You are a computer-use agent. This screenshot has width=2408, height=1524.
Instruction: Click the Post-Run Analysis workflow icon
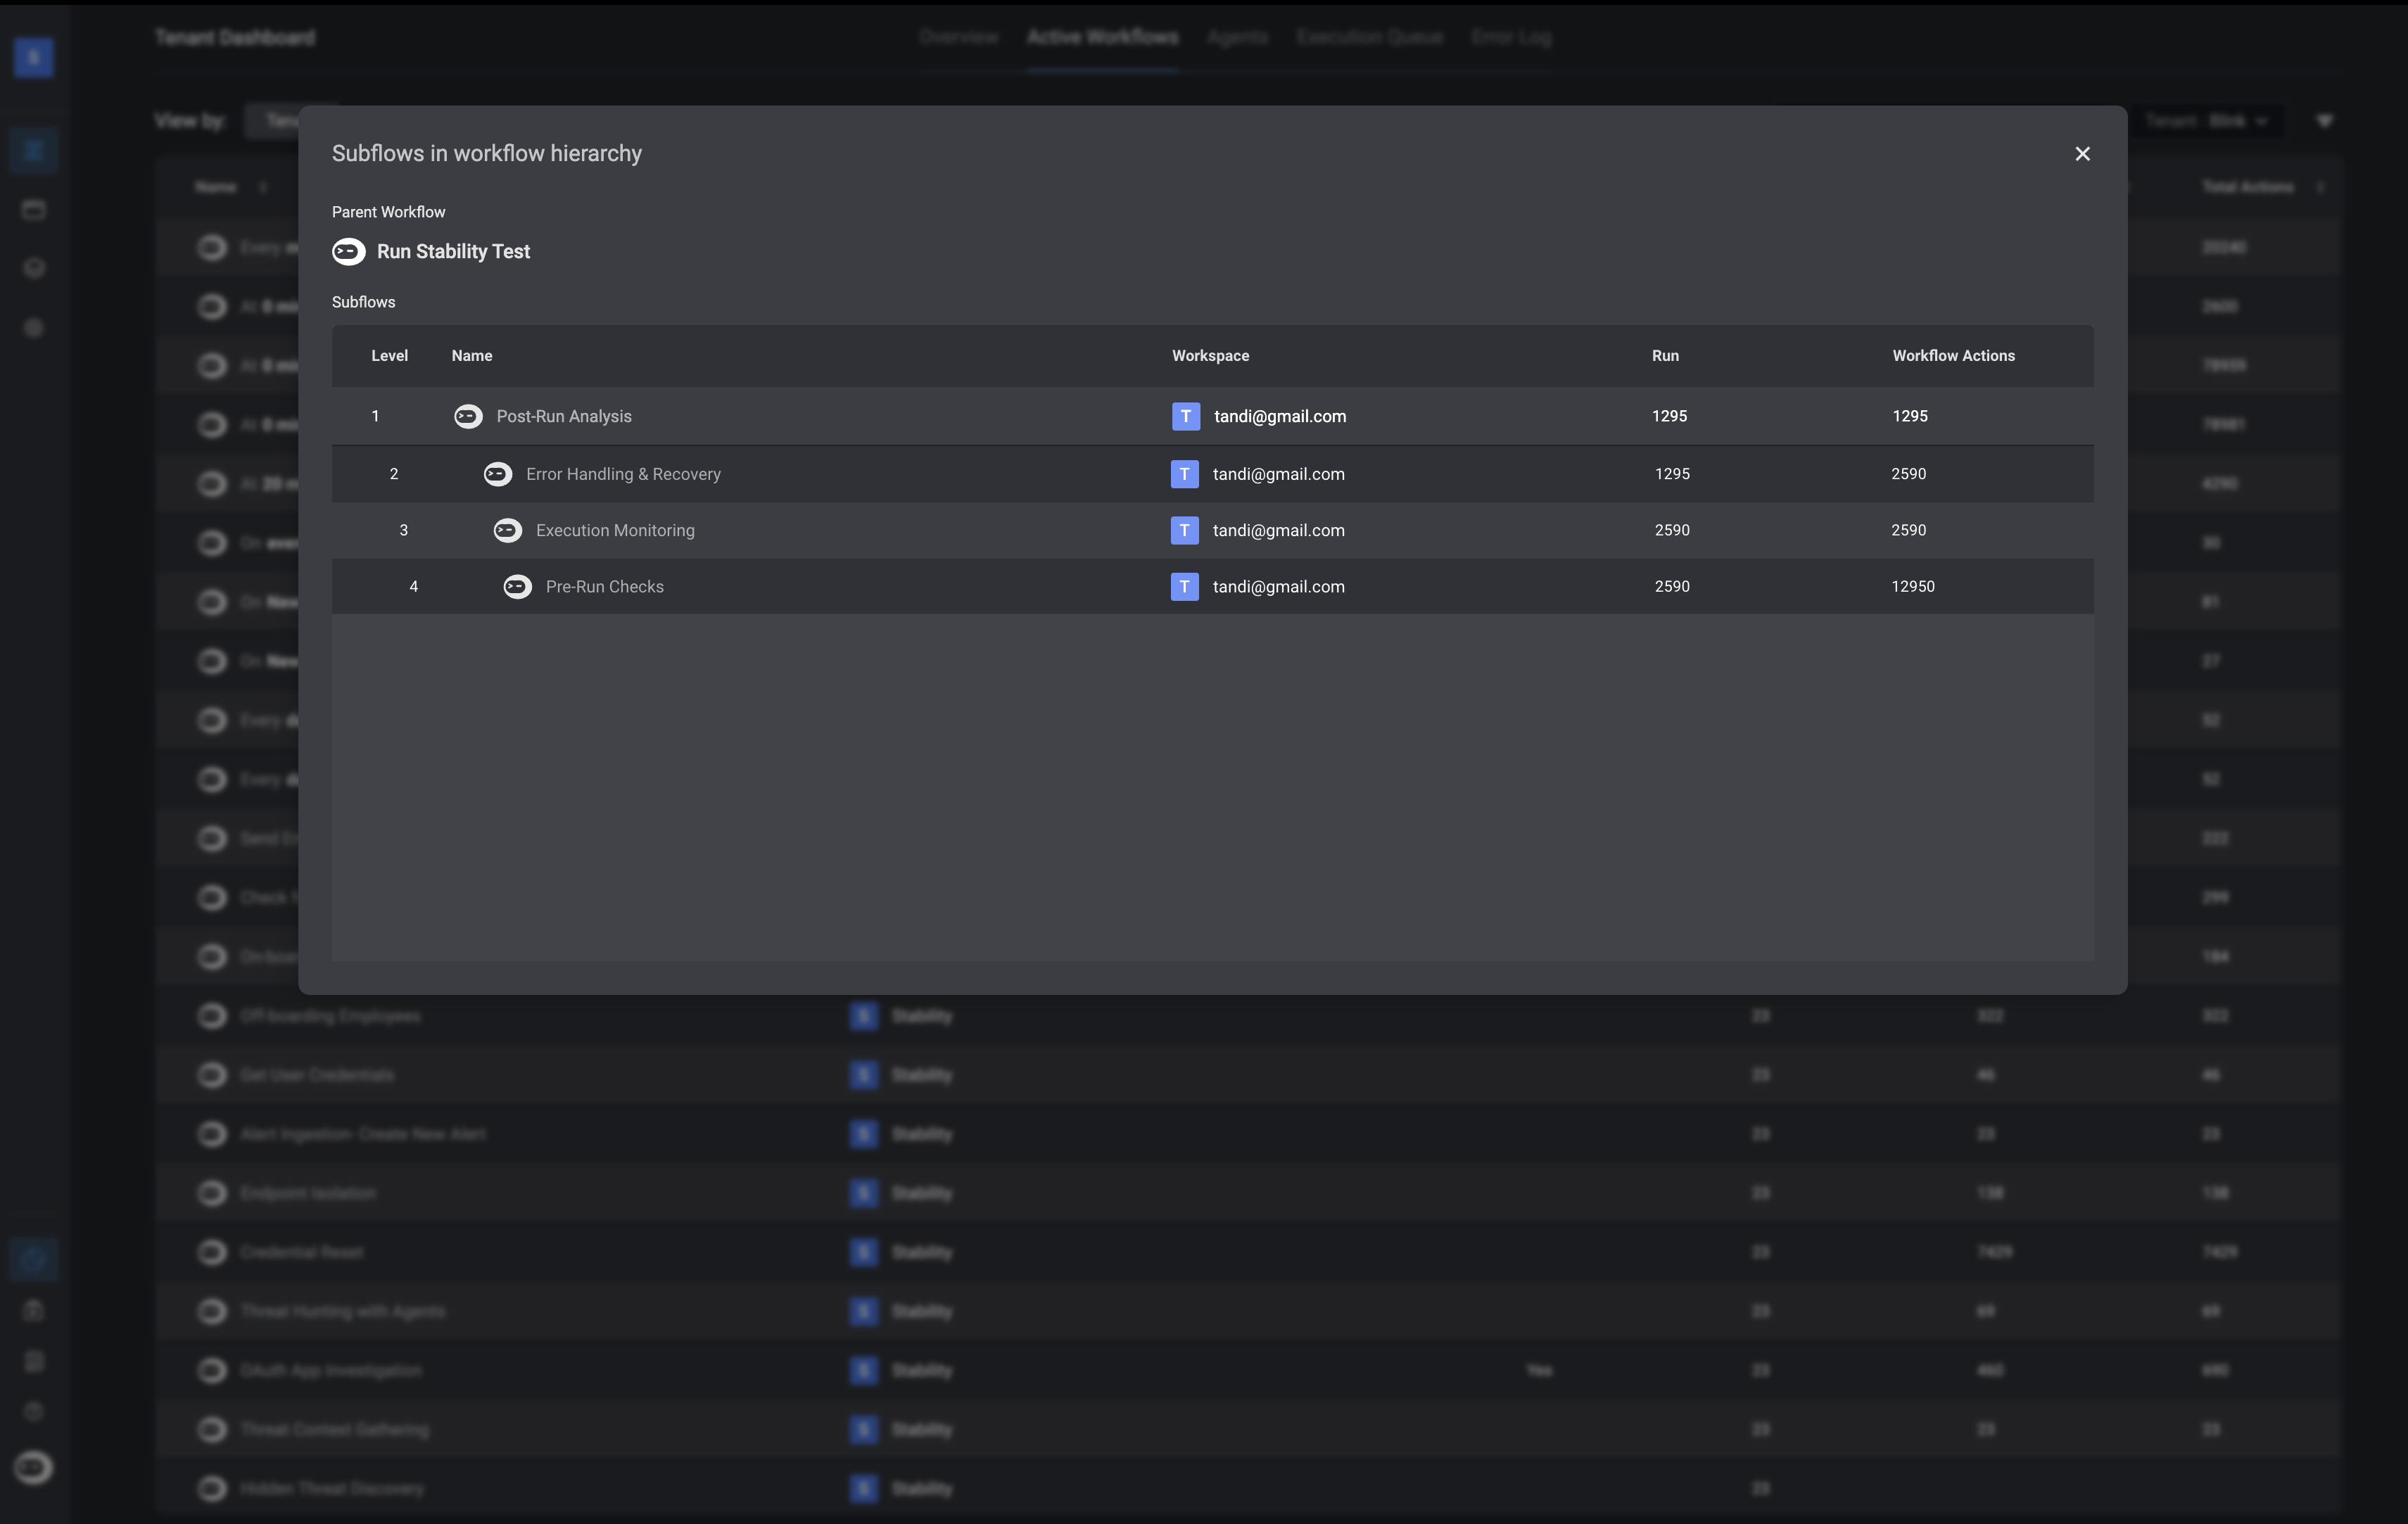point(468,416)
